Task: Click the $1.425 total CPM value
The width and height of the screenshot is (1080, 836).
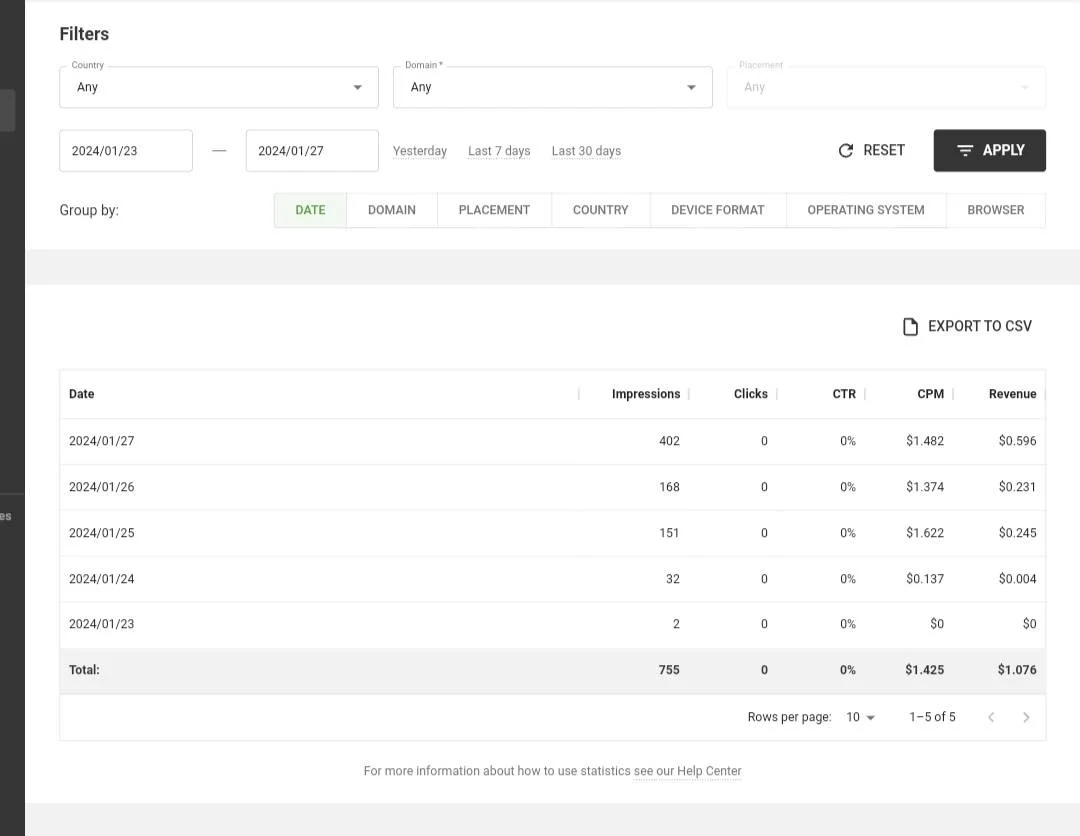Action: coord(924,670)
